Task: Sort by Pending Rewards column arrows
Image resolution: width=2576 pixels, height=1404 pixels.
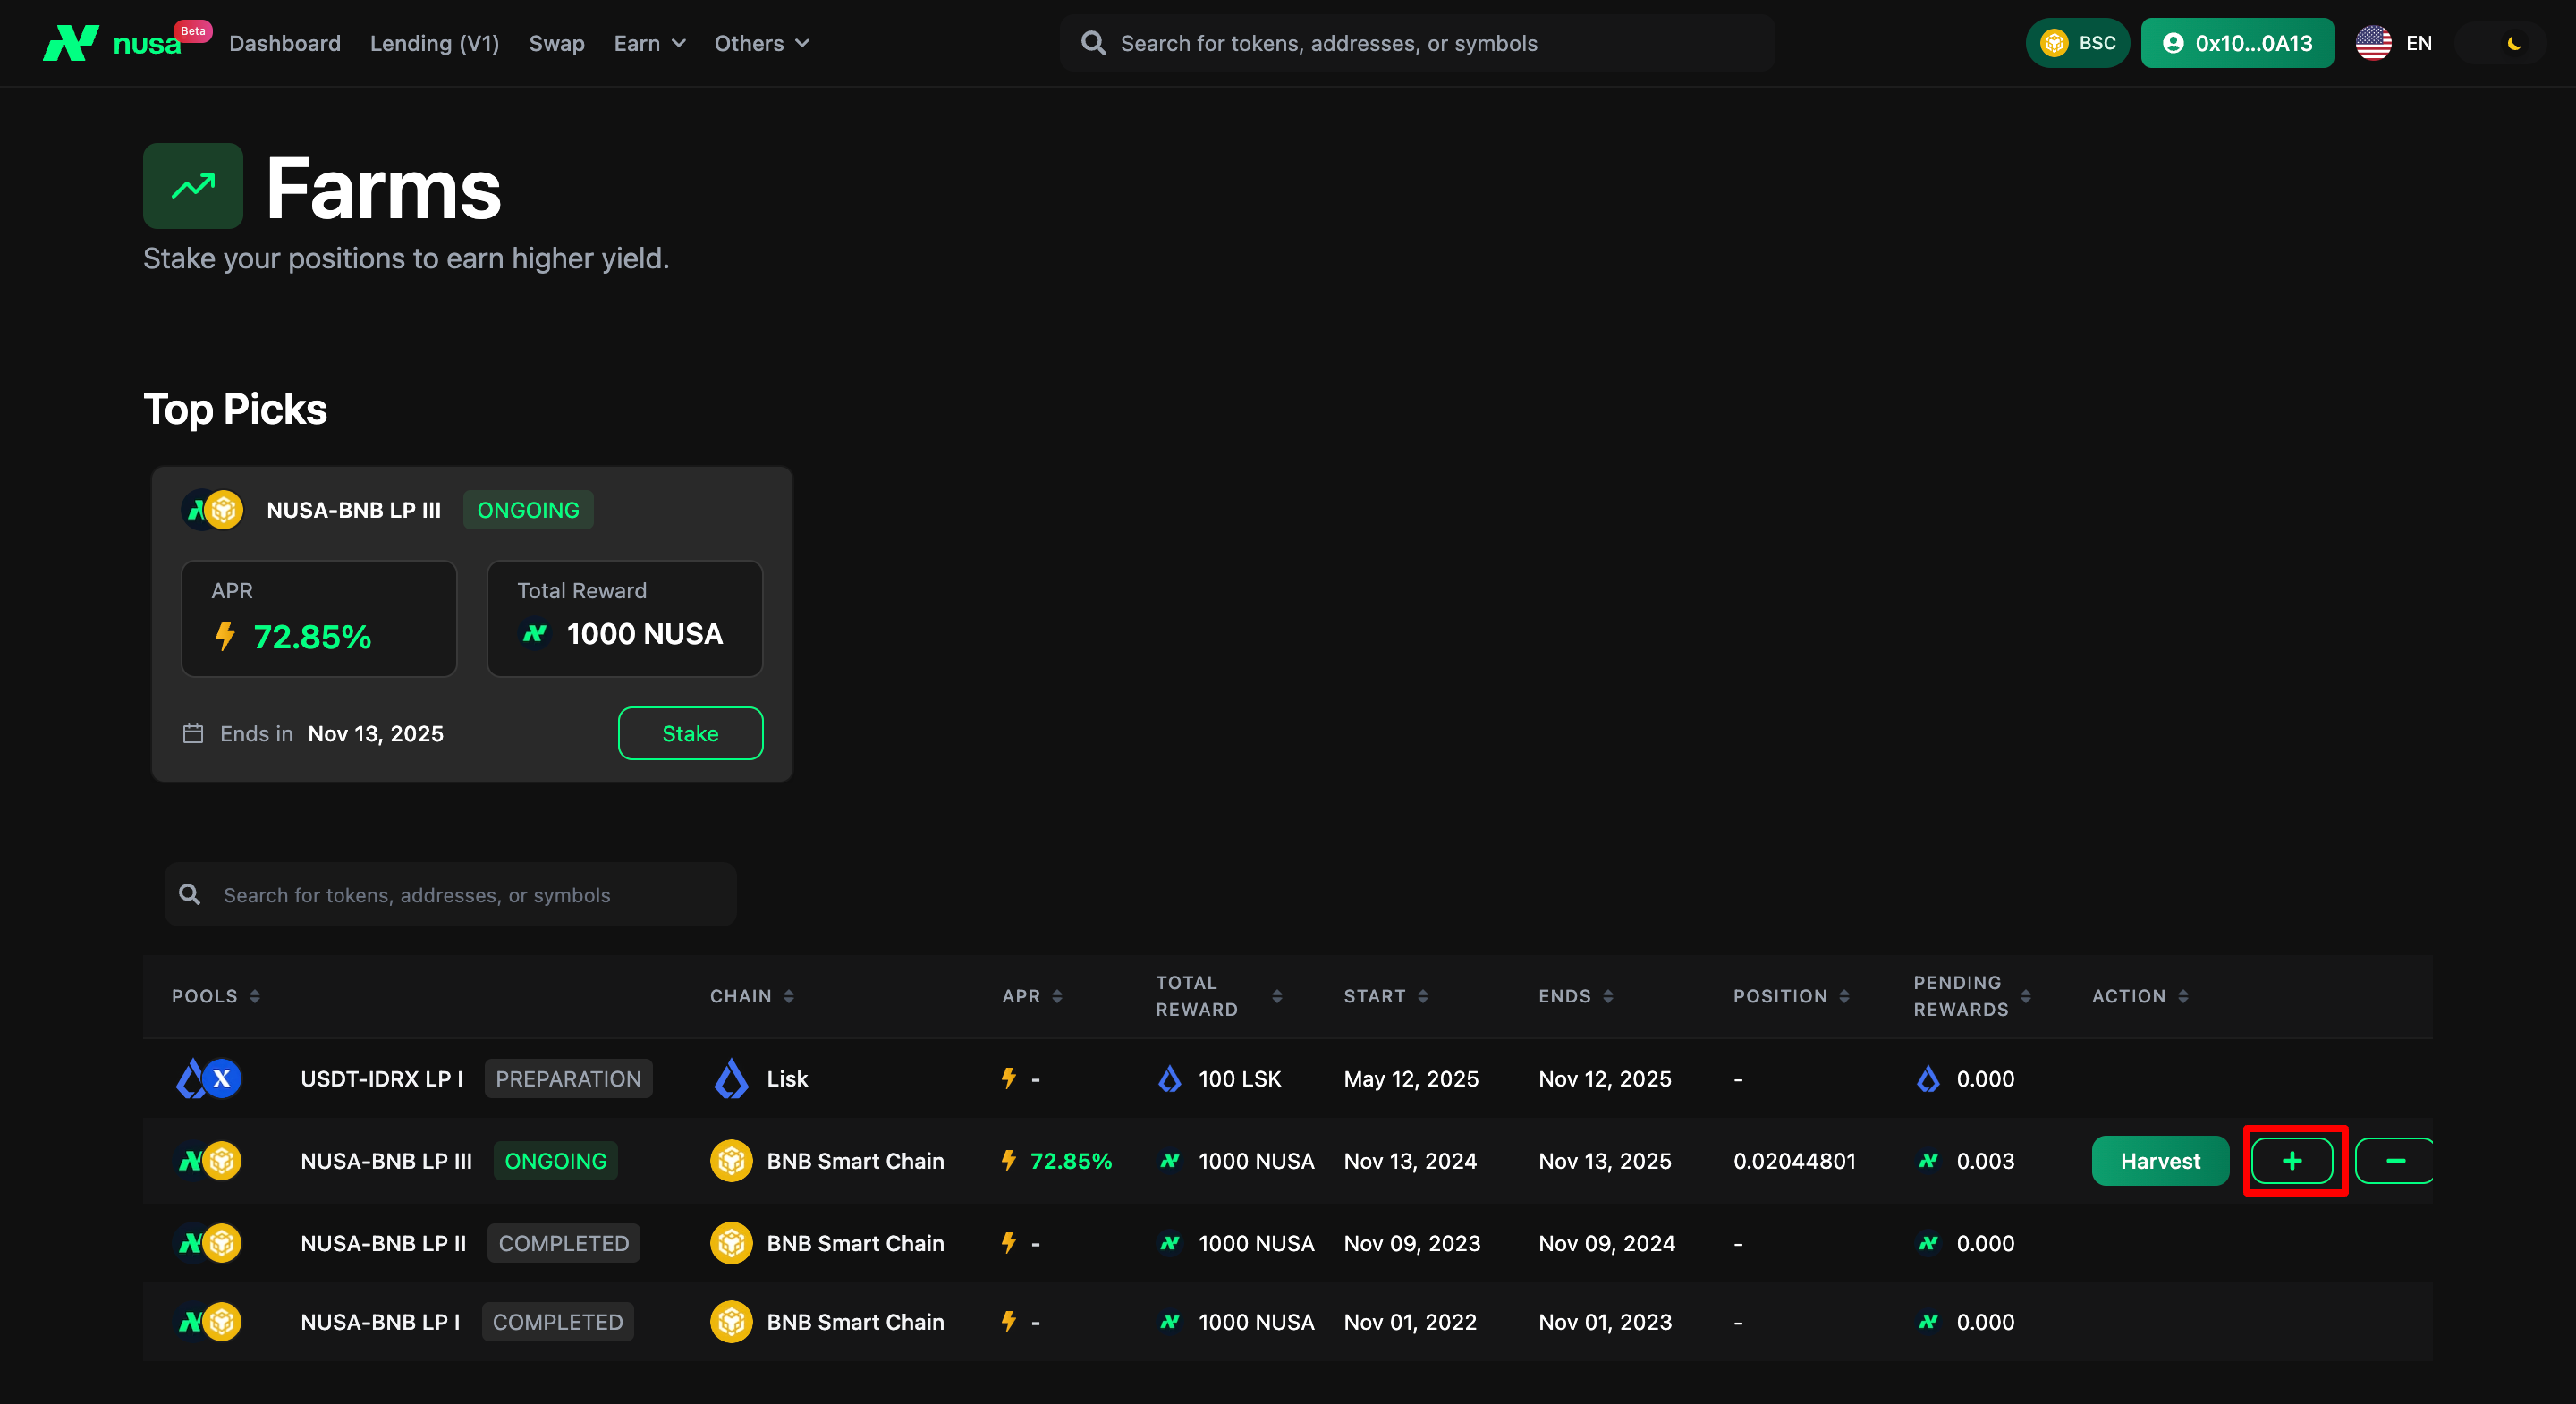Action: click(2025, 996)
